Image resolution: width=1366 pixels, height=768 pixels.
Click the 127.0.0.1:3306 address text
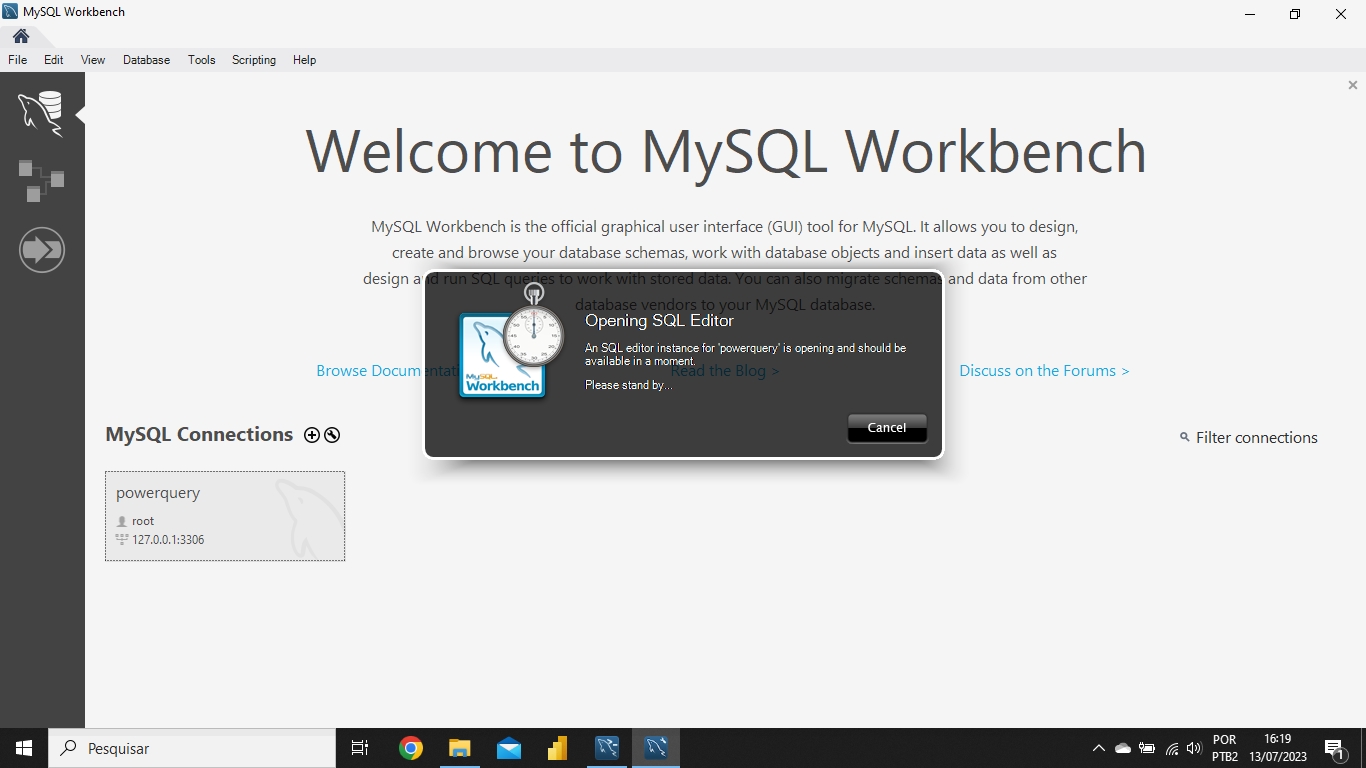(x=168, y=540)
